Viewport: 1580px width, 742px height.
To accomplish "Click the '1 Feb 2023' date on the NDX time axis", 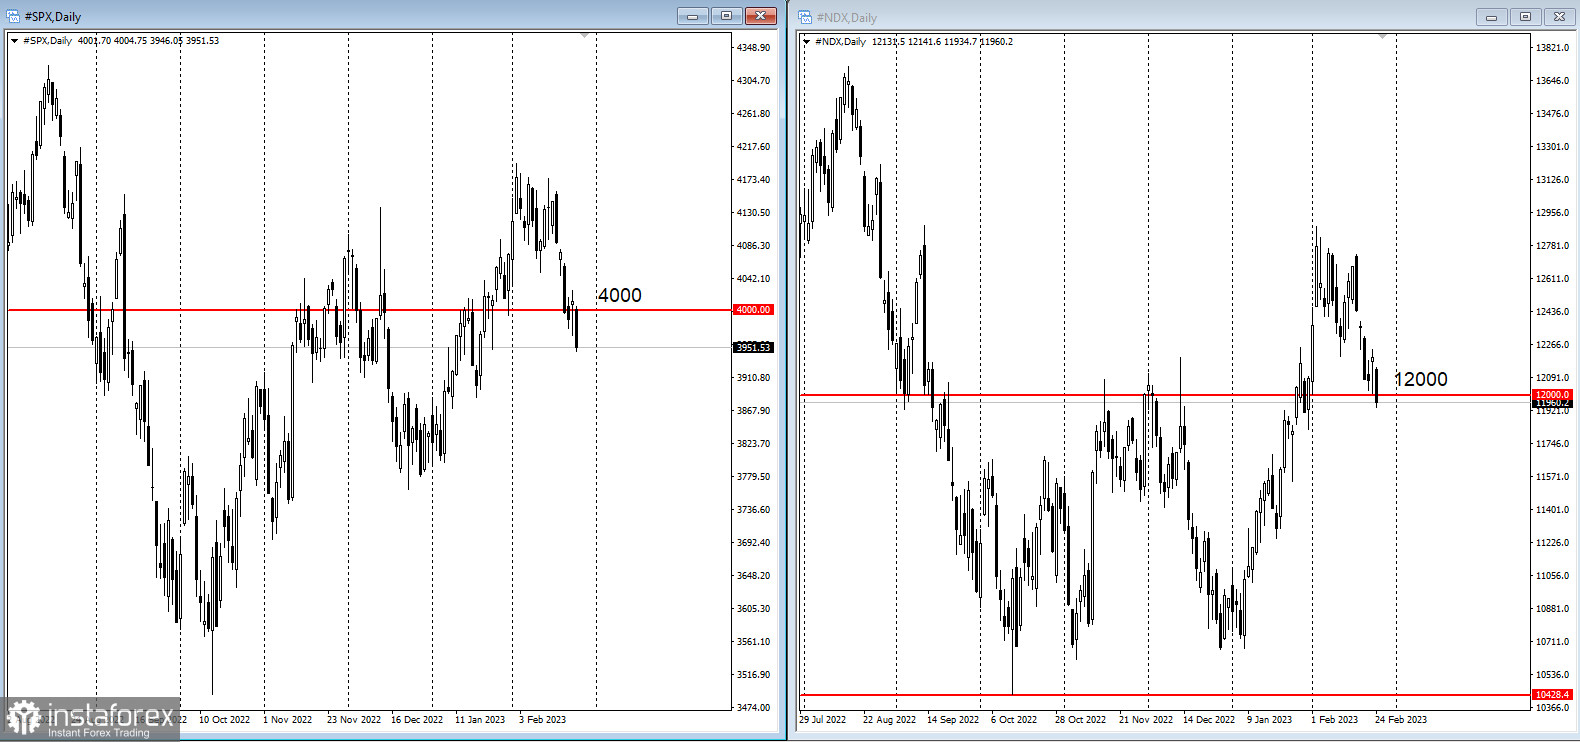I will (1334, 720).
